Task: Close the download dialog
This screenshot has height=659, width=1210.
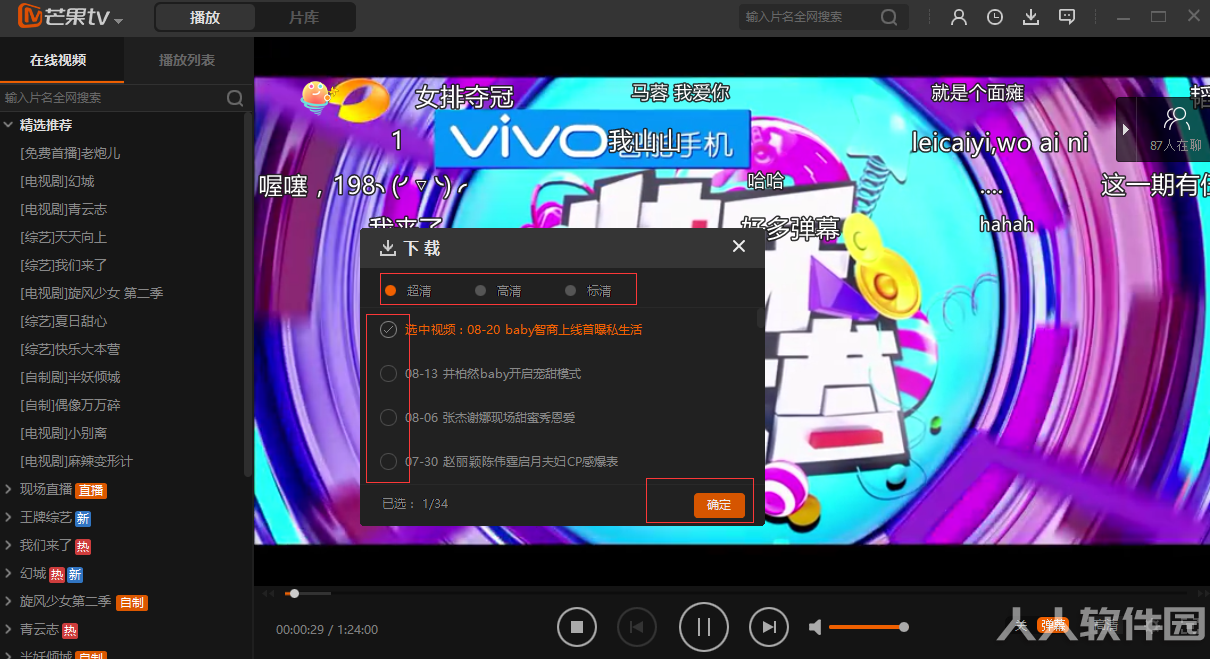Action: (x=739, y=247)
